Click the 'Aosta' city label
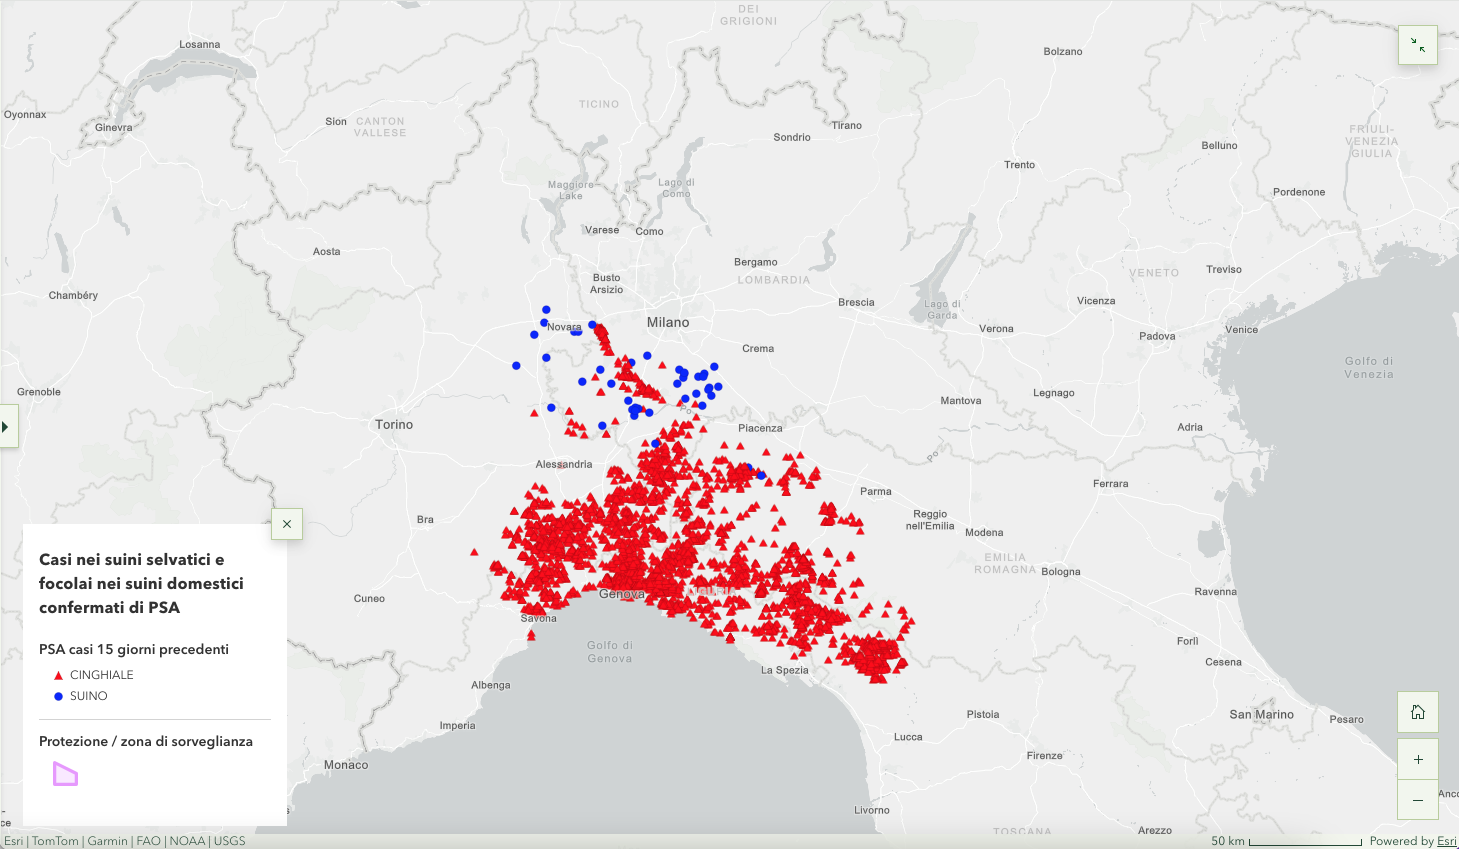This screenshot has height=849, width=1459. click(x=327, y=251)
